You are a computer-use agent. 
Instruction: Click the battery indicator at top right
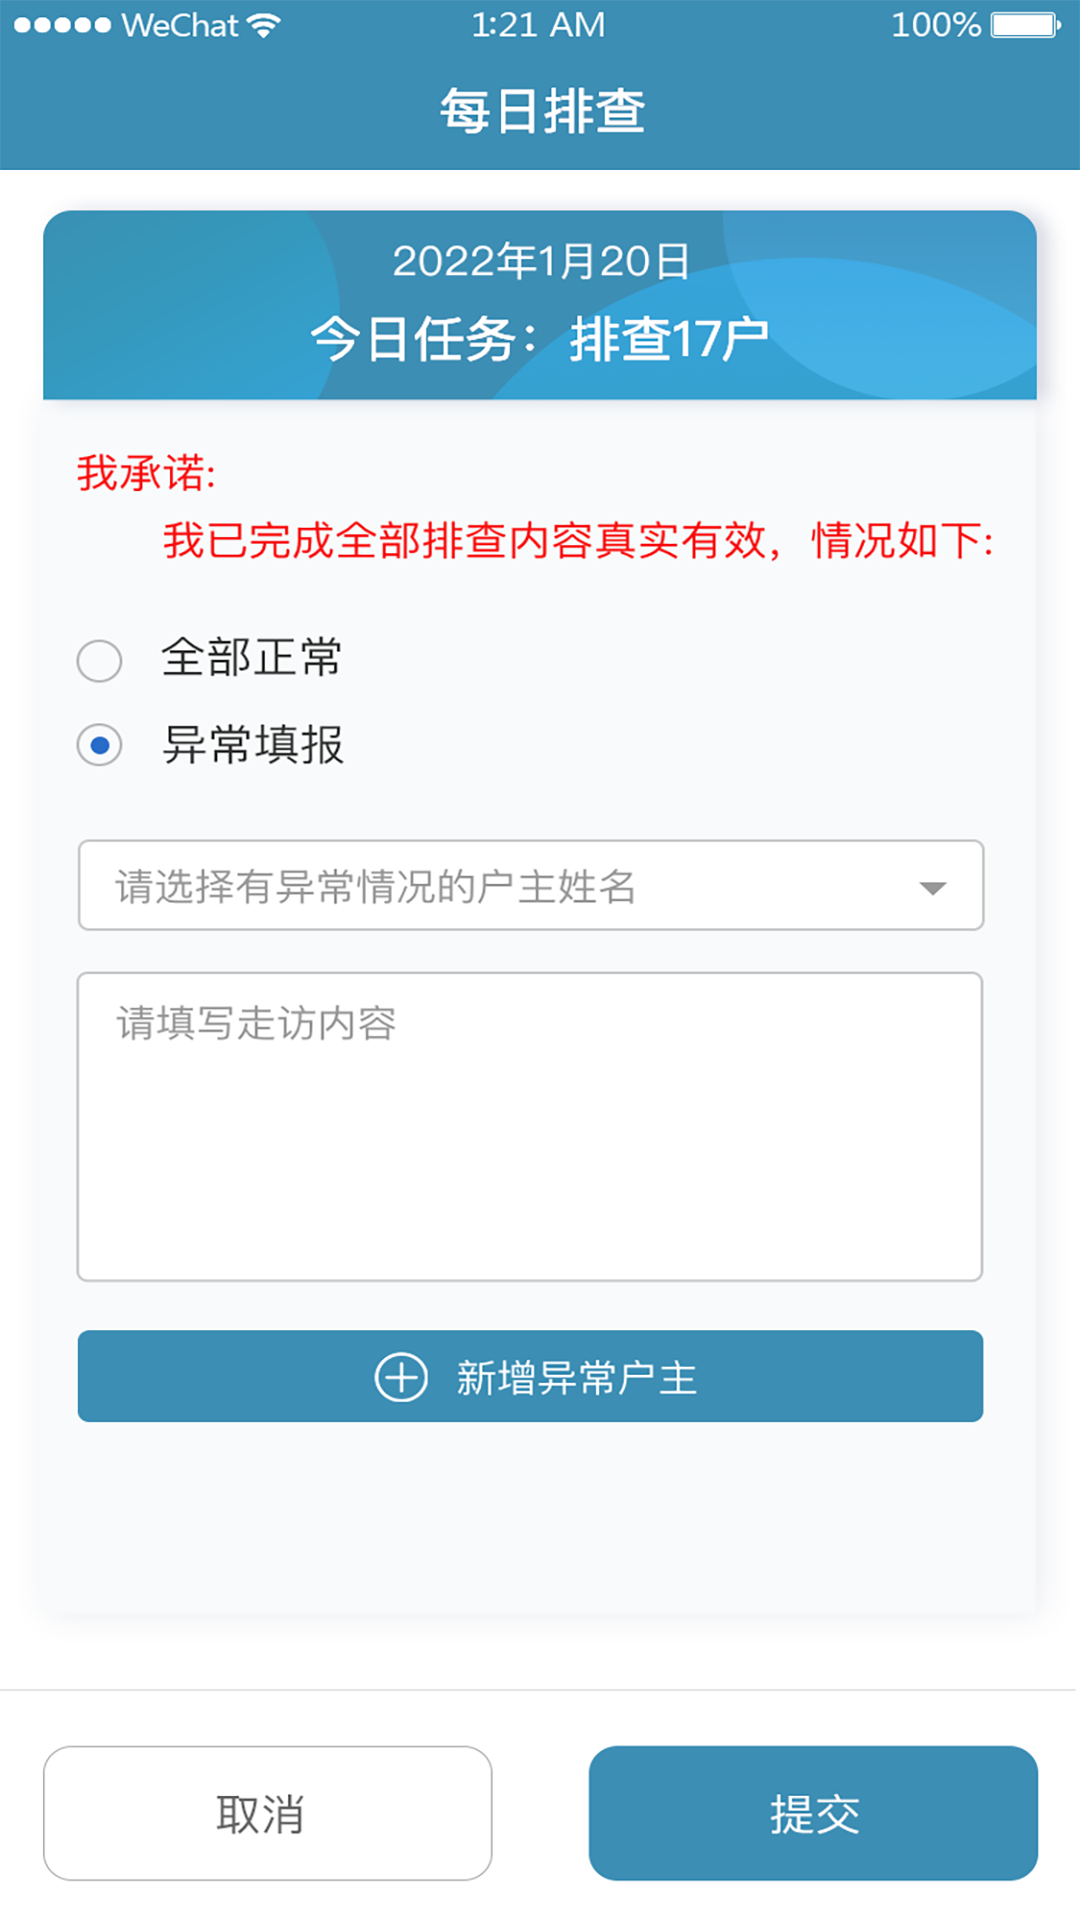(x=1021, y=24)
